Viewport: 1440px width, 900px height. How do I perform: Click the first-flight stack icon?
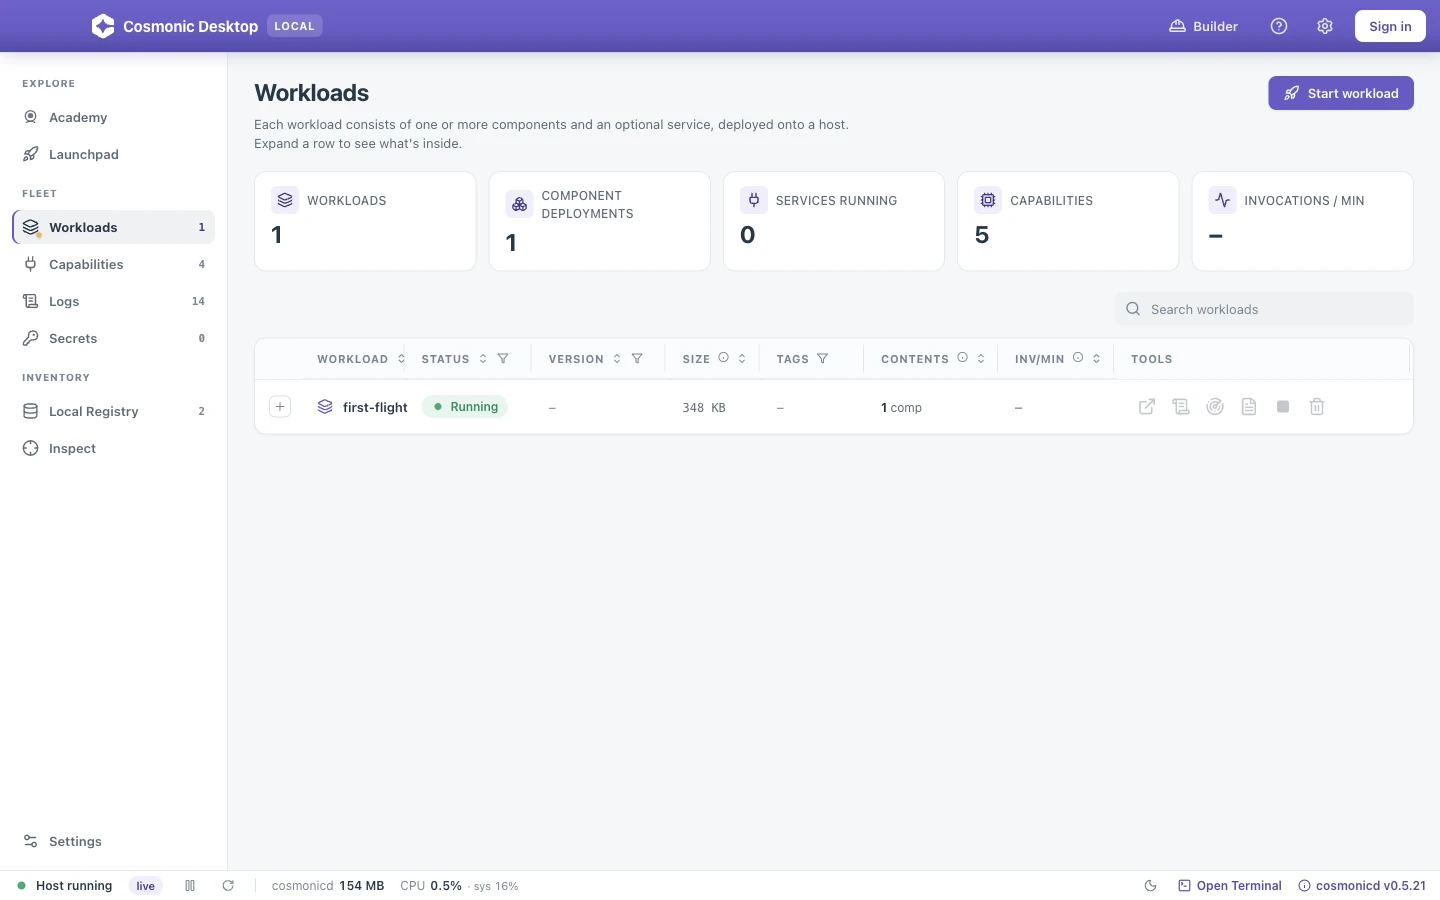pos(325,407)
